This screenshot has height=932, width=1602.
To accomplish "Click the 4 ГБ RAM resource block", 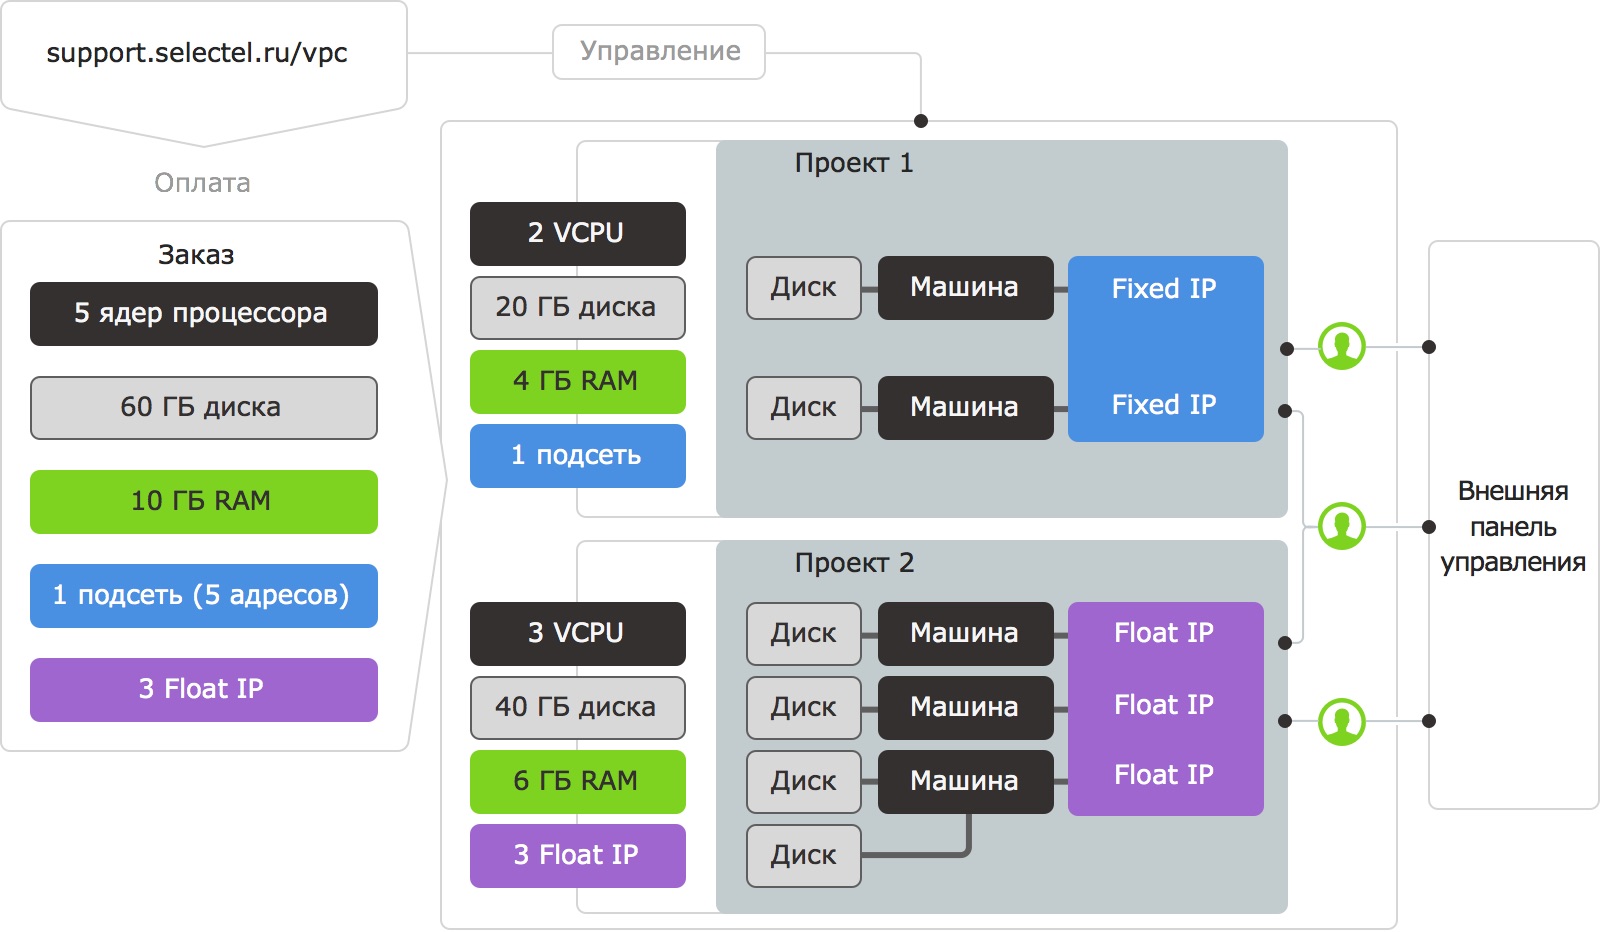I will (x=578, y=382).
